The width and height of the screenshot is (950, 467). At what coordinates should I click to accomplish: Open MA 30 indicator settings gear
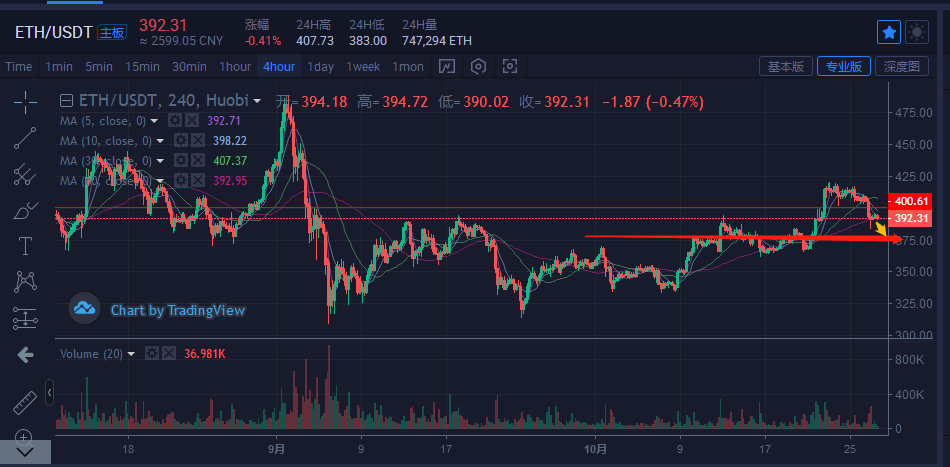(x=181, y=161)
